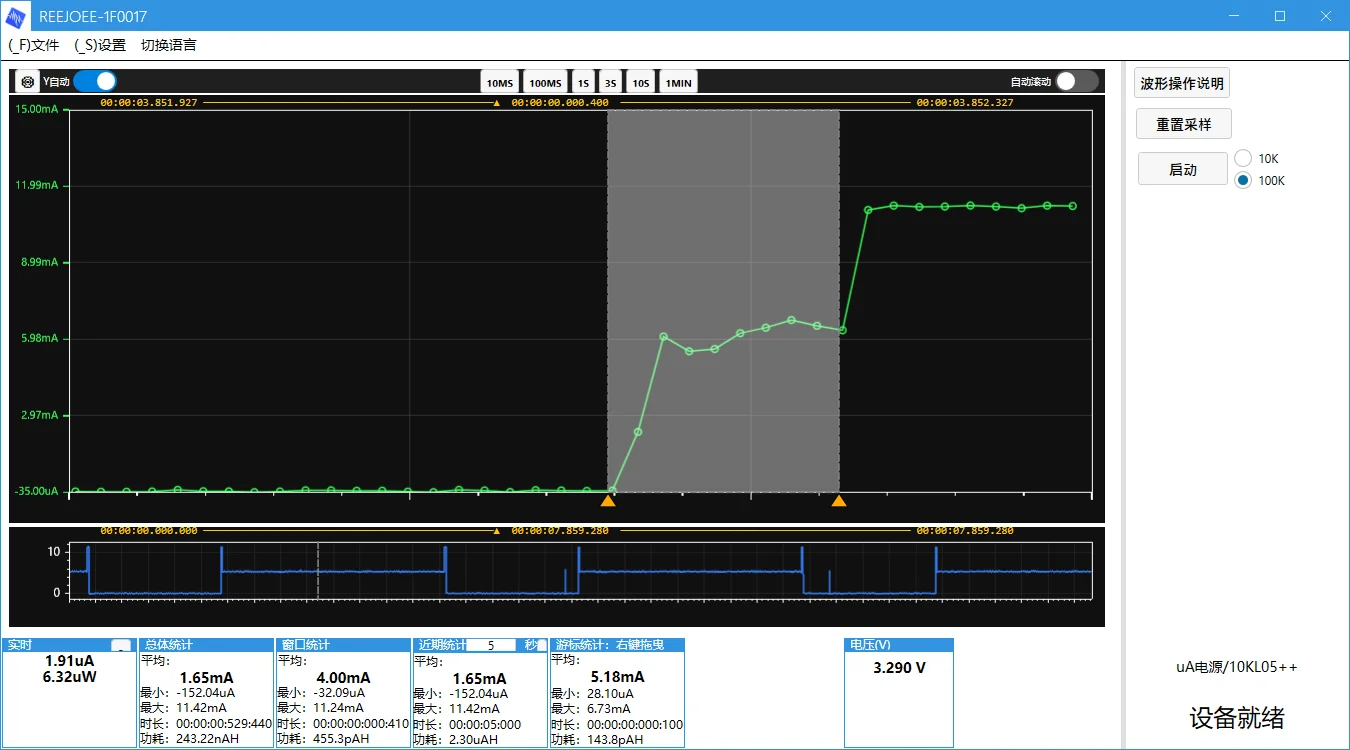Image resolution: width=1350 pixels, height=750 pixels.
Task: Click the 设备就绪 device ready status
Action: click(x=1237, y=717)
